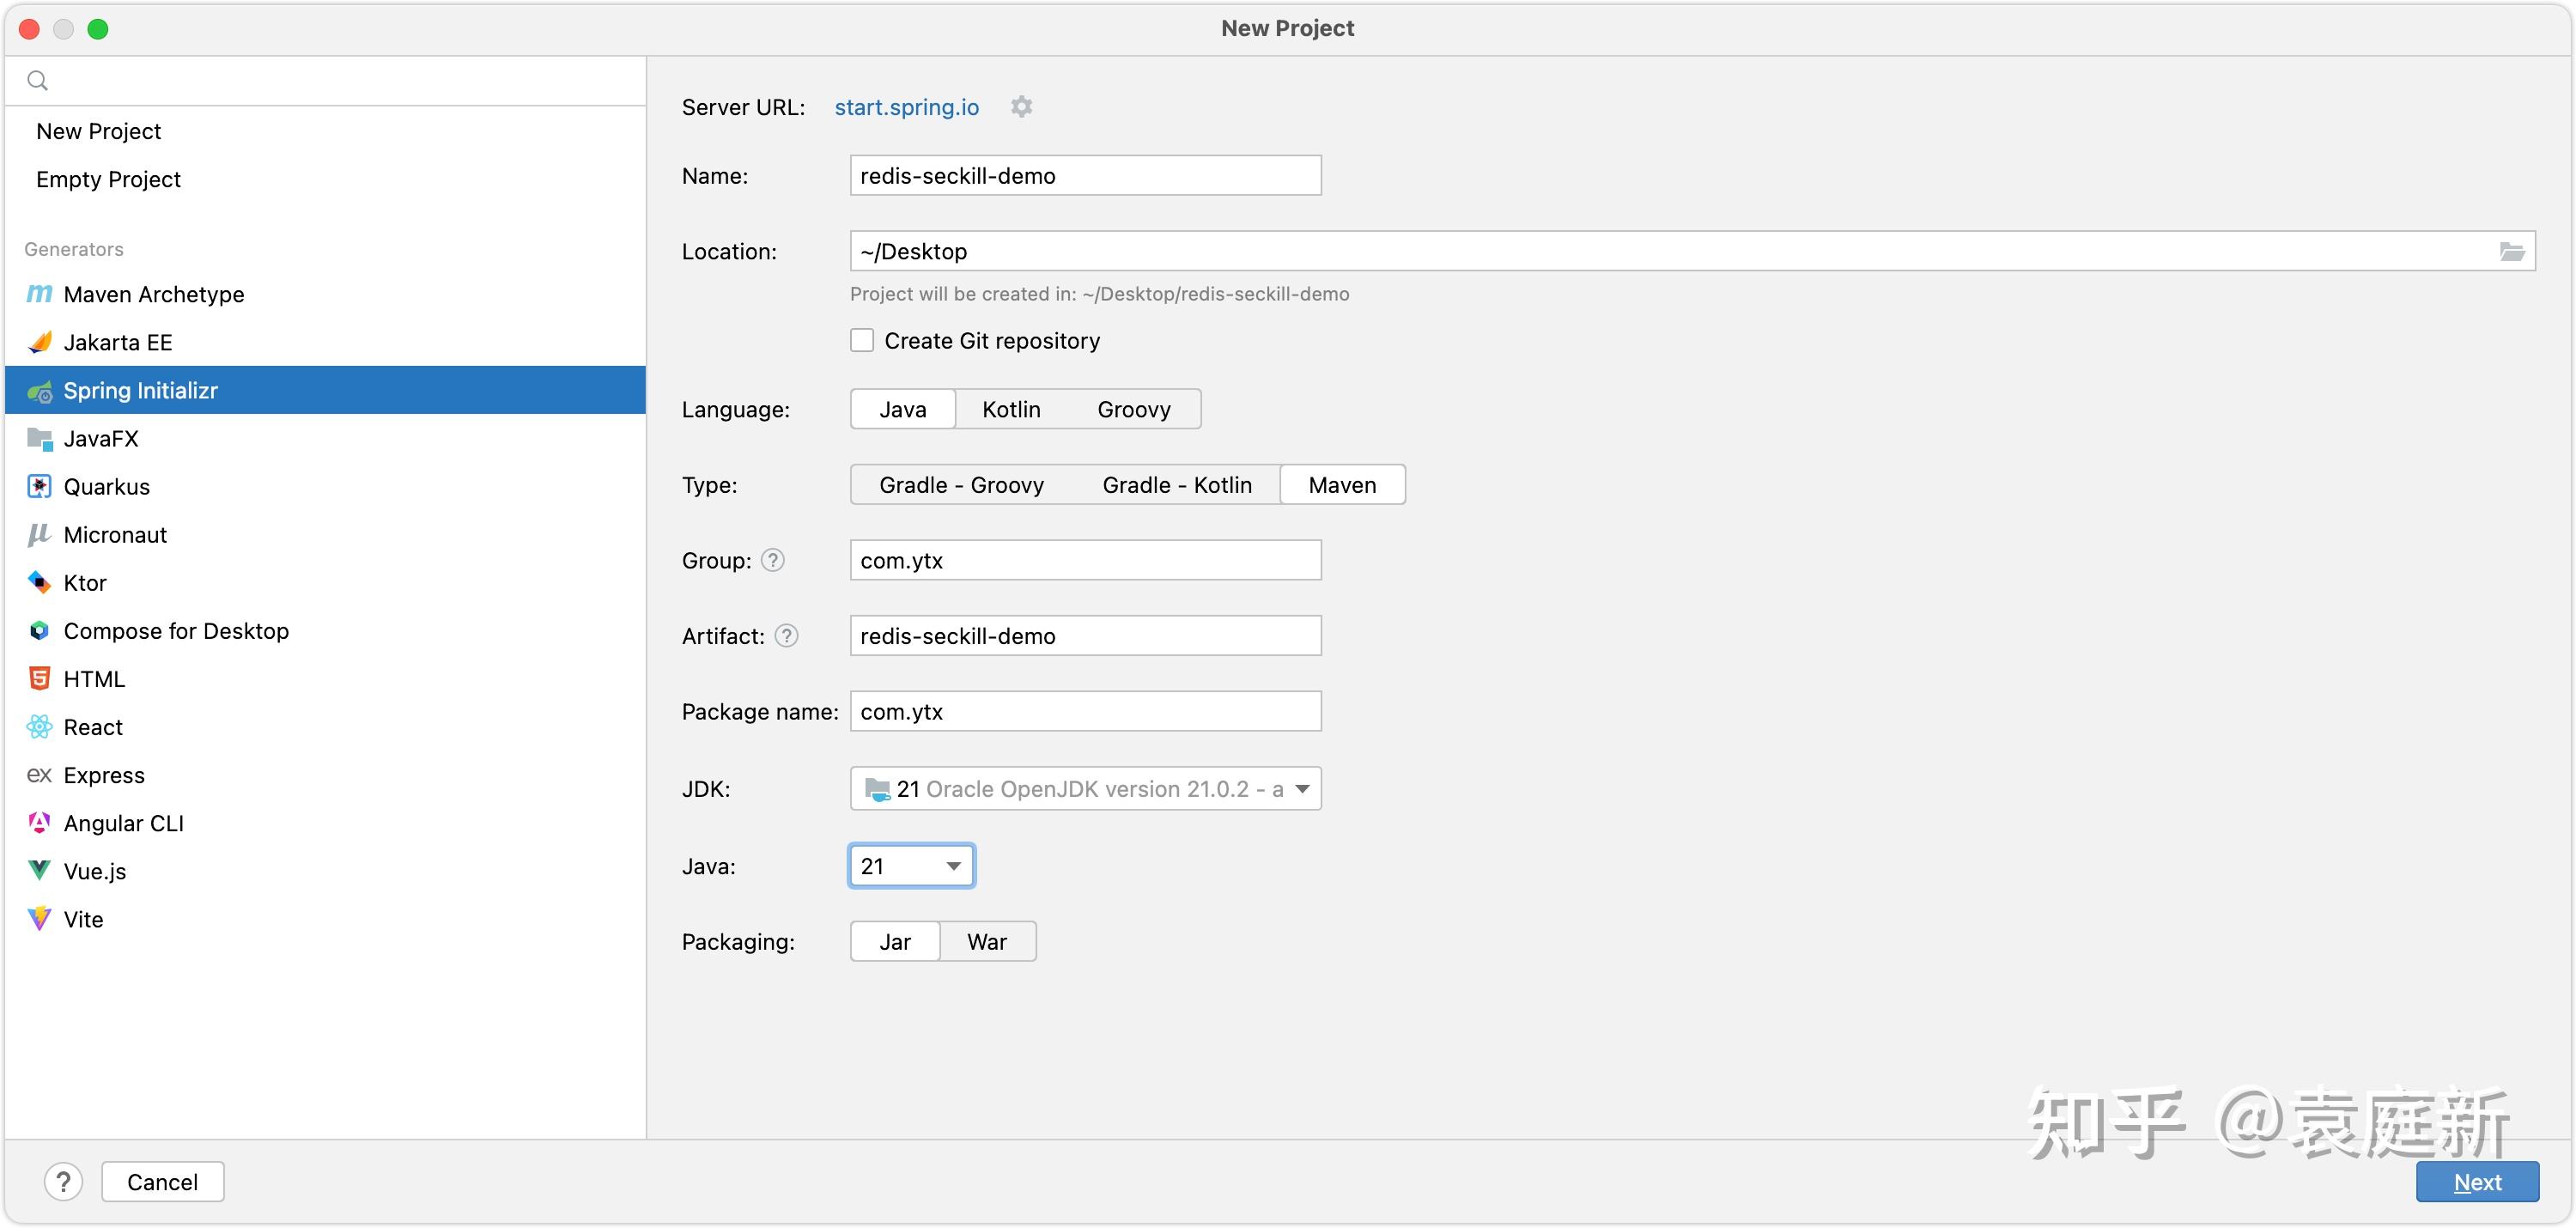Click the Server URL settings gear icon
This screenshot has width=2576, height=1228.
(1020, 107)
